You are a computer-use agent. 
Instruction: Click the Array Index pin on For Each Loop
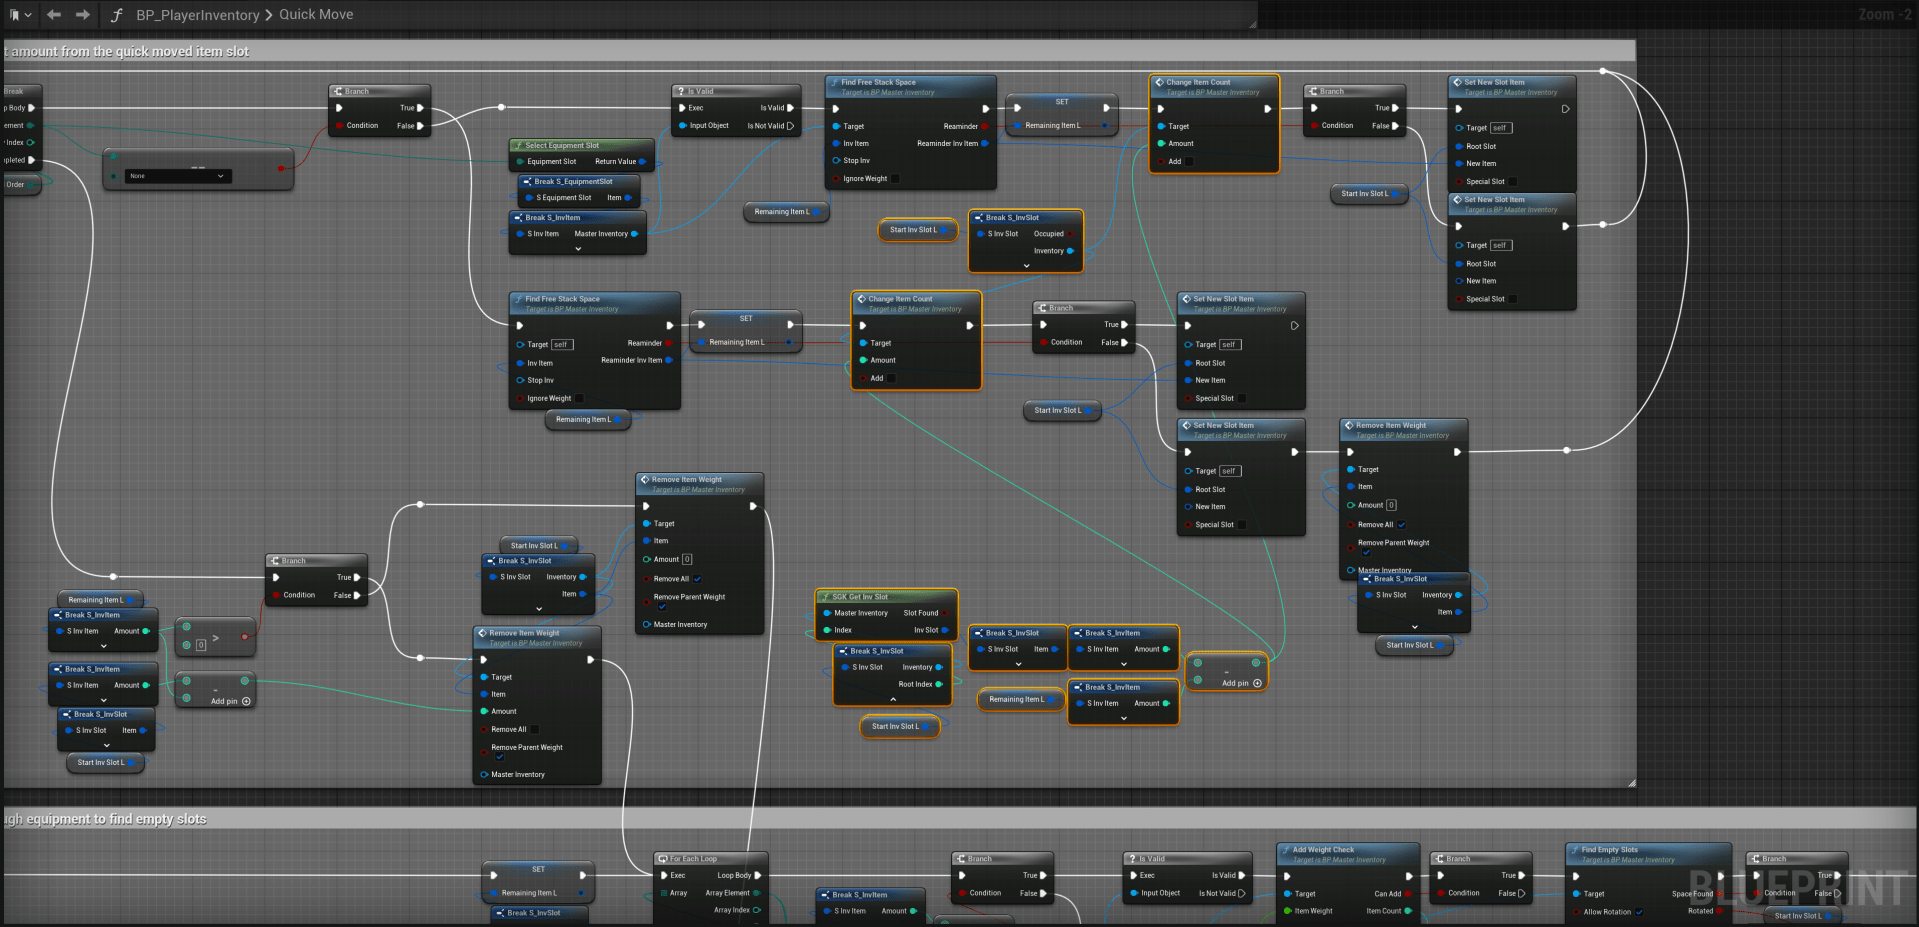pos(756,911)
